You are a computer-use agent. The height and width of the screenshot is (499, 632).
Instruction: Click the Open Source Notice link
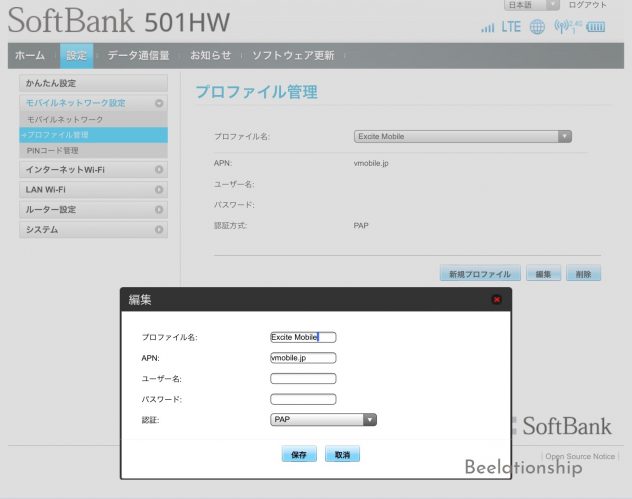pyautogui.click(x=580, y=456)
